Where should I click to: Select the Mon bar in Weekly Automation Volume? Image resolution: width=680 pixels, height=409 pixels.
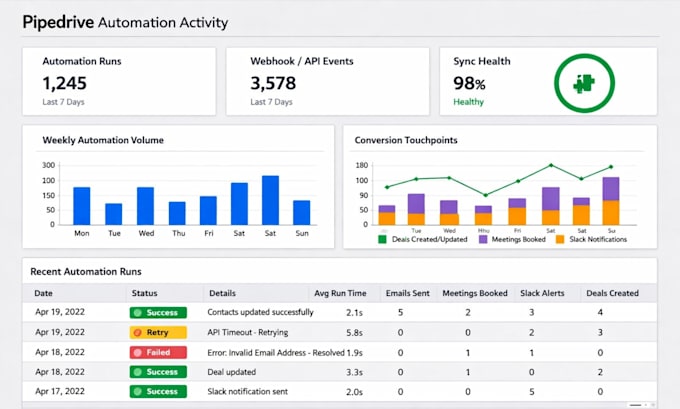[x=82, y=206]
